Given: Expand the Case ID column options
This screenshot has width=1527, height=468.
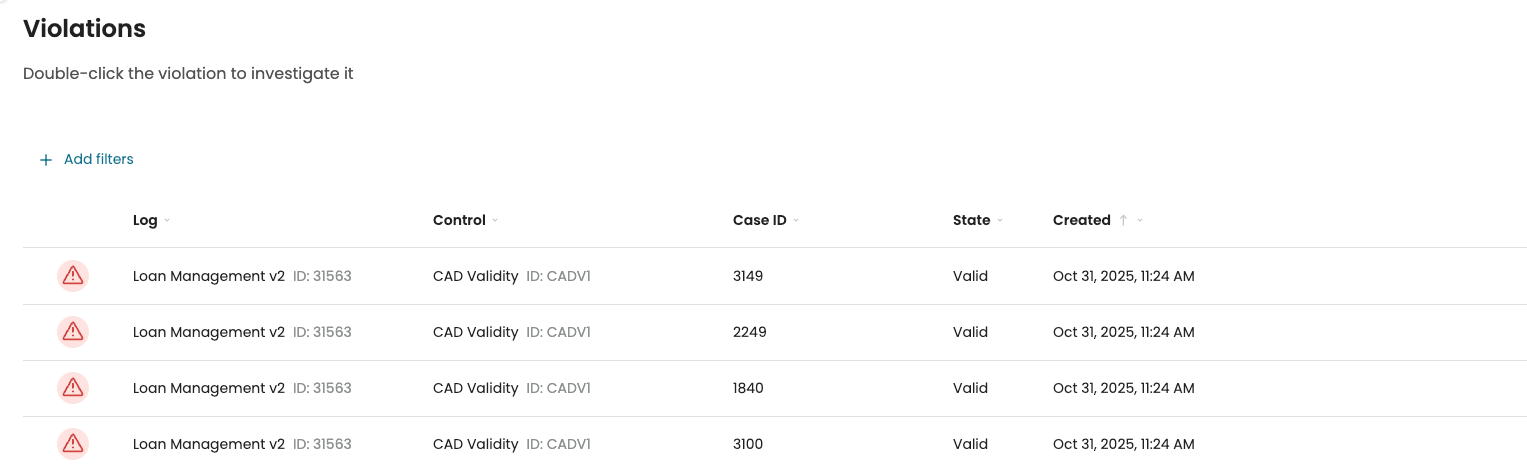Looking at the screenshot, I should (796, 221).
